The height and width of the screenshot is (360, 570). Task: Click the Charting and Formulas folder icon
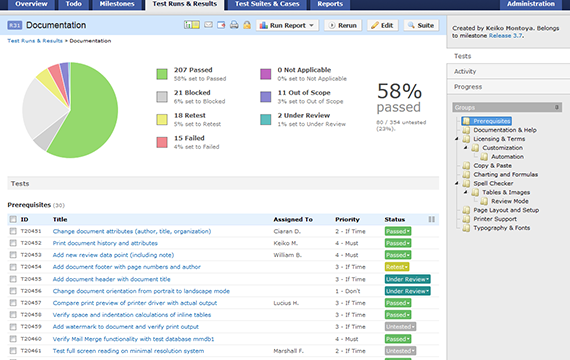(466, 175)
